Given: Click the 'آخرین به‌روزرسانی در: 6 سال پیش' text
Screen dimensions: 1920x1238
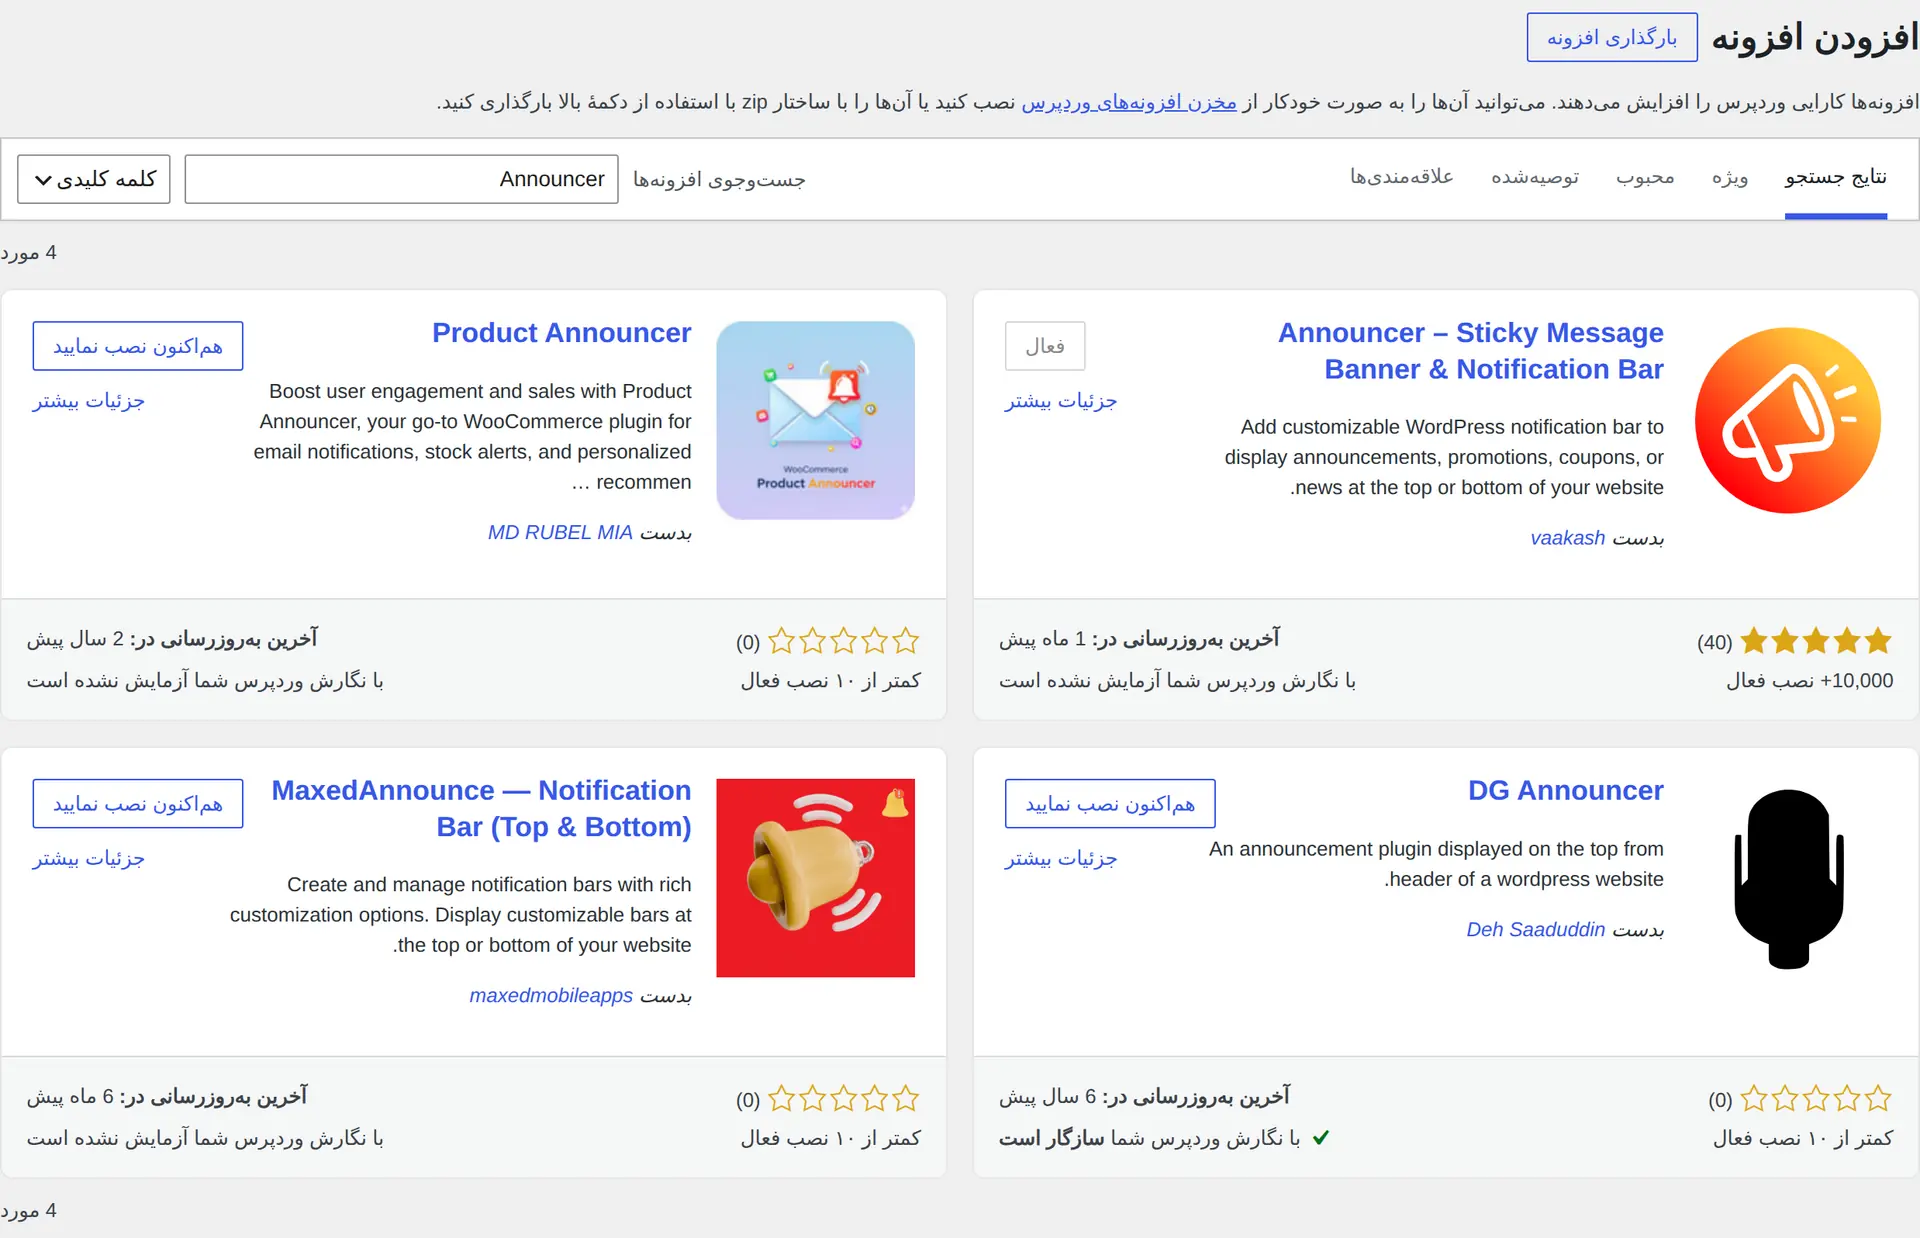Looking at the screenshot, I should click(1145, 1097).
